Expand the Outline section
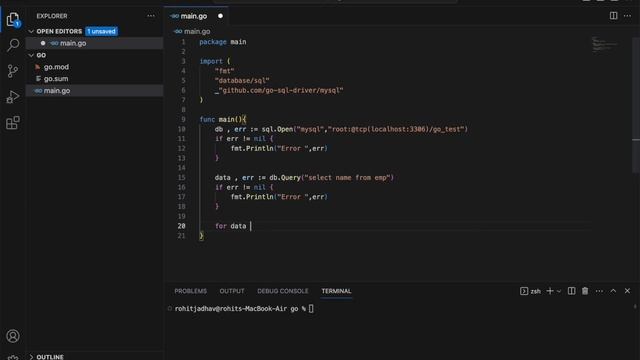Viewport: 640px width, 360px height. pyautogui.click(x=31, y=357)
